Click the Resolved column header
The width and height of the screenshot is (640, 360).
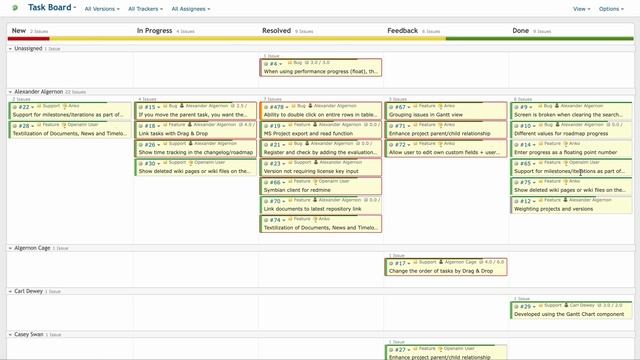[276, 31]
